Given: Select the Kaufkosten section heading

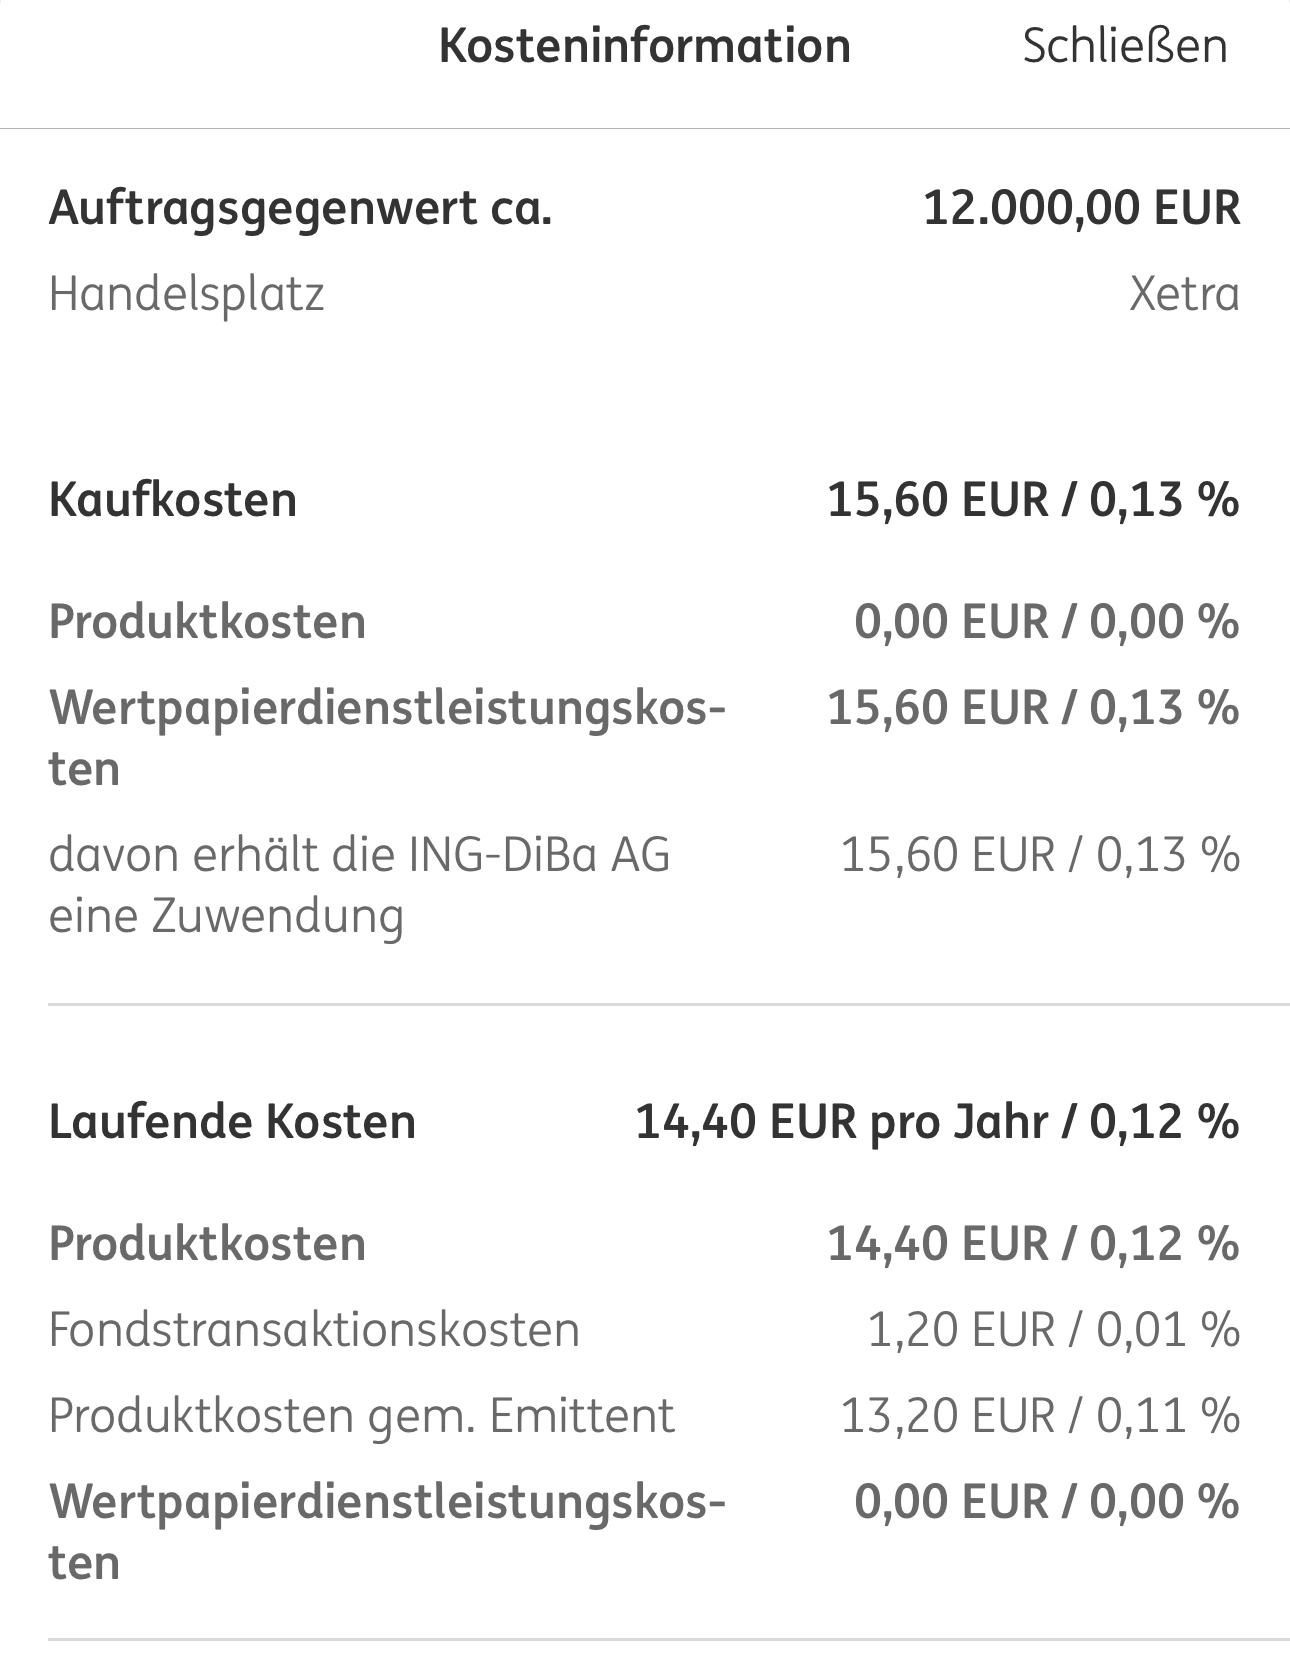Looking at the screenshot, I should click(x=173, y=499).
